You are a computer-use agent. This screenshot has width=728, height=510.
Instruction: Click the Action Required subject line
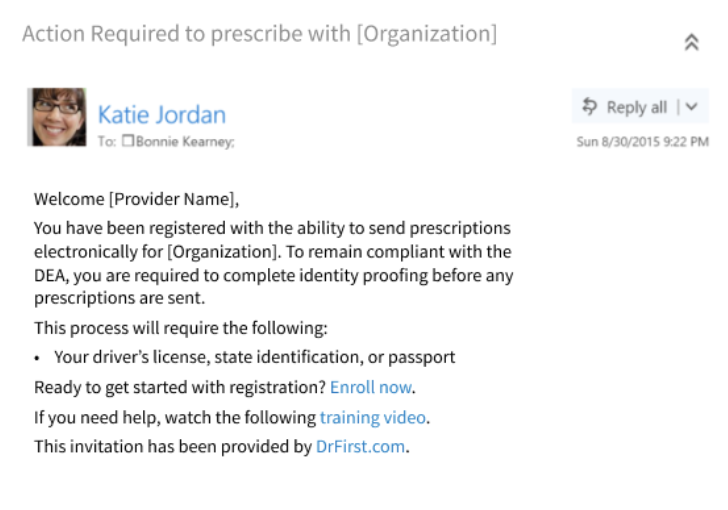click(260, 34)
